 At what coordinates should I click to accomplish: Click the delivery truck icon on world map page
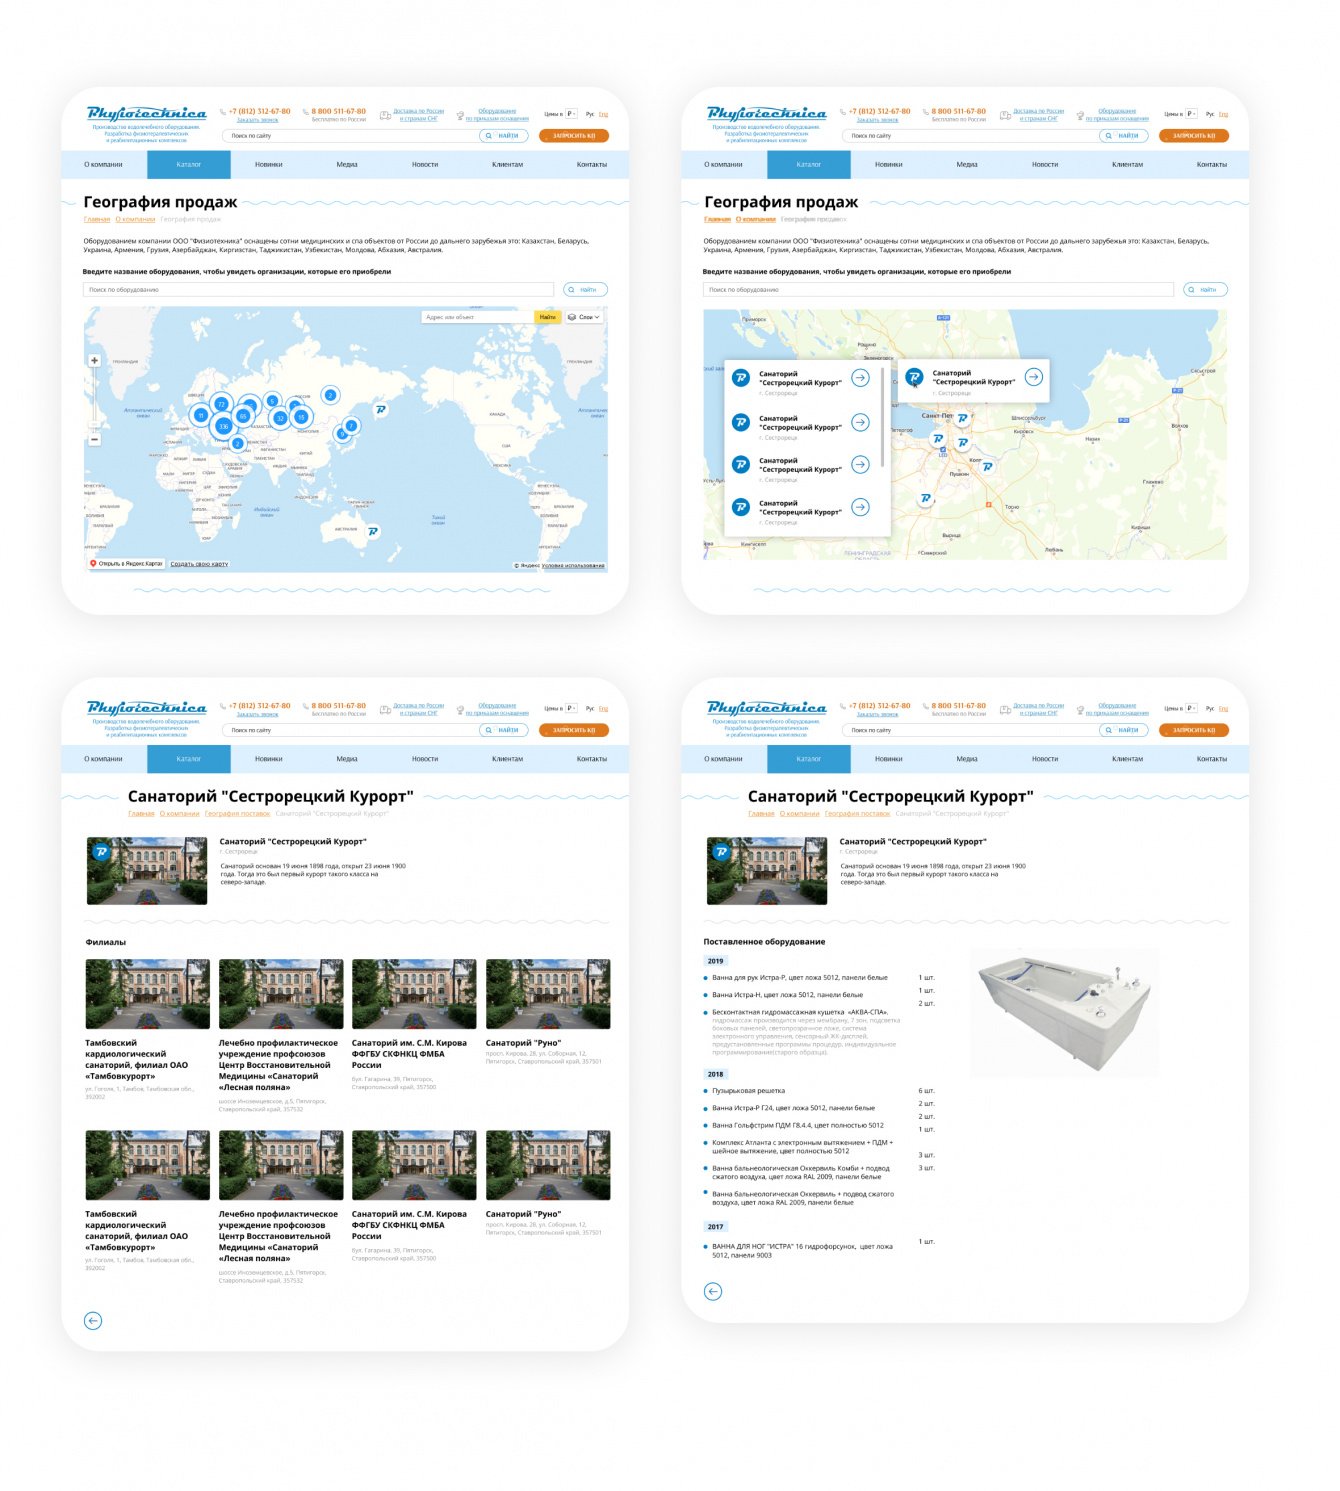click(385, 116)
